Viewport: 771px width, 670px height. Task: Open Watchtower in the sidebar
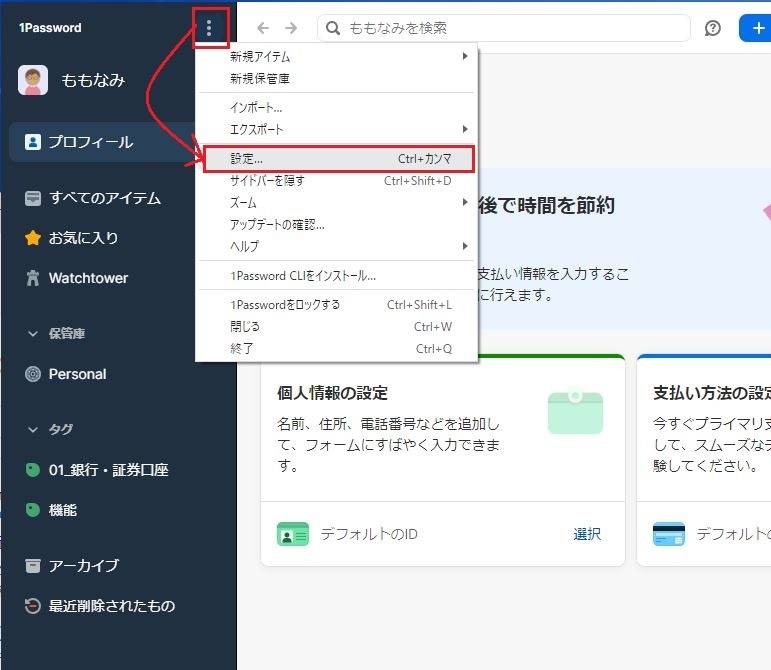(x=89, y=278)
